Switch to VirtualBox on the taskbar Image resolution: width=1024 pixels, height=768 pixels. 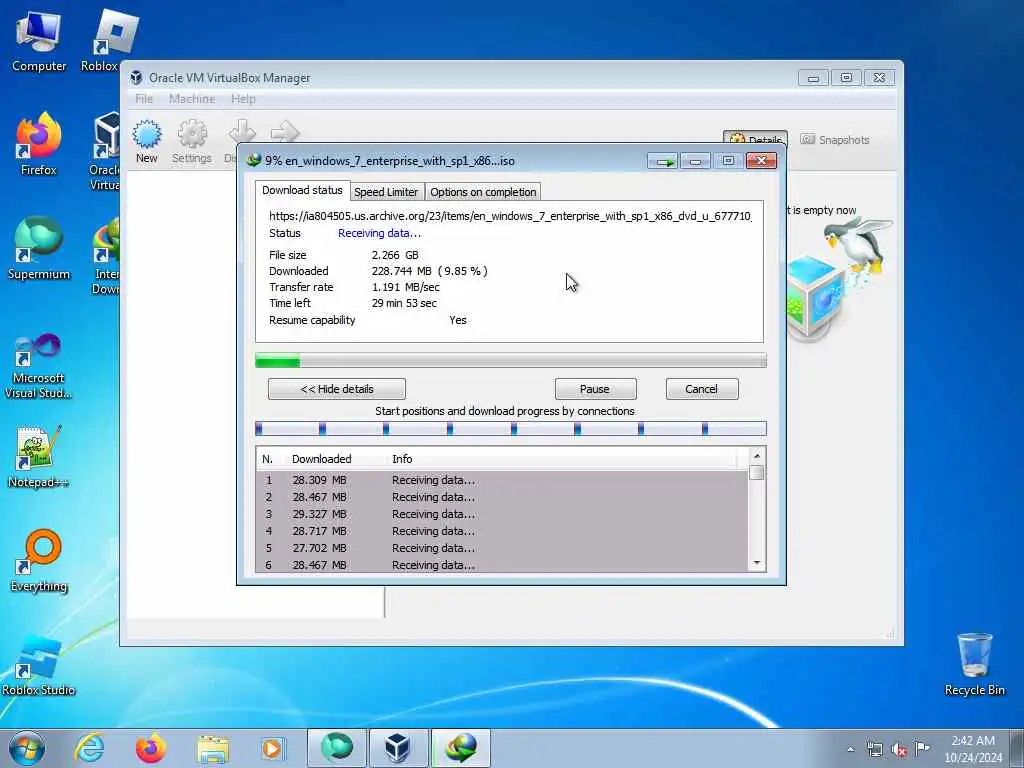point(398,748)
